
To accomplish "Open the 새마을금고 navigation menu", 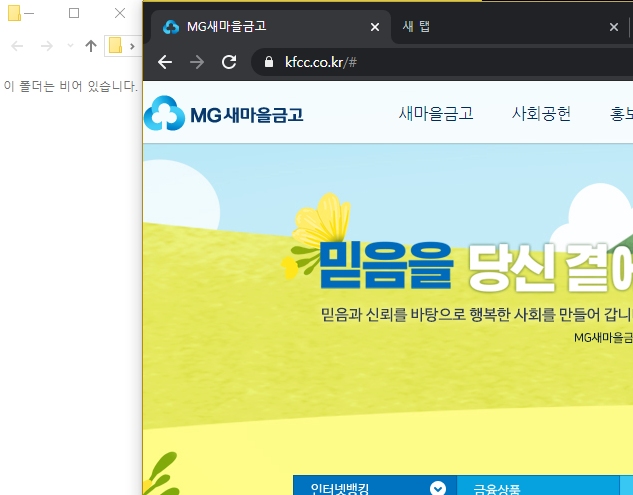I will click(436, 113).
